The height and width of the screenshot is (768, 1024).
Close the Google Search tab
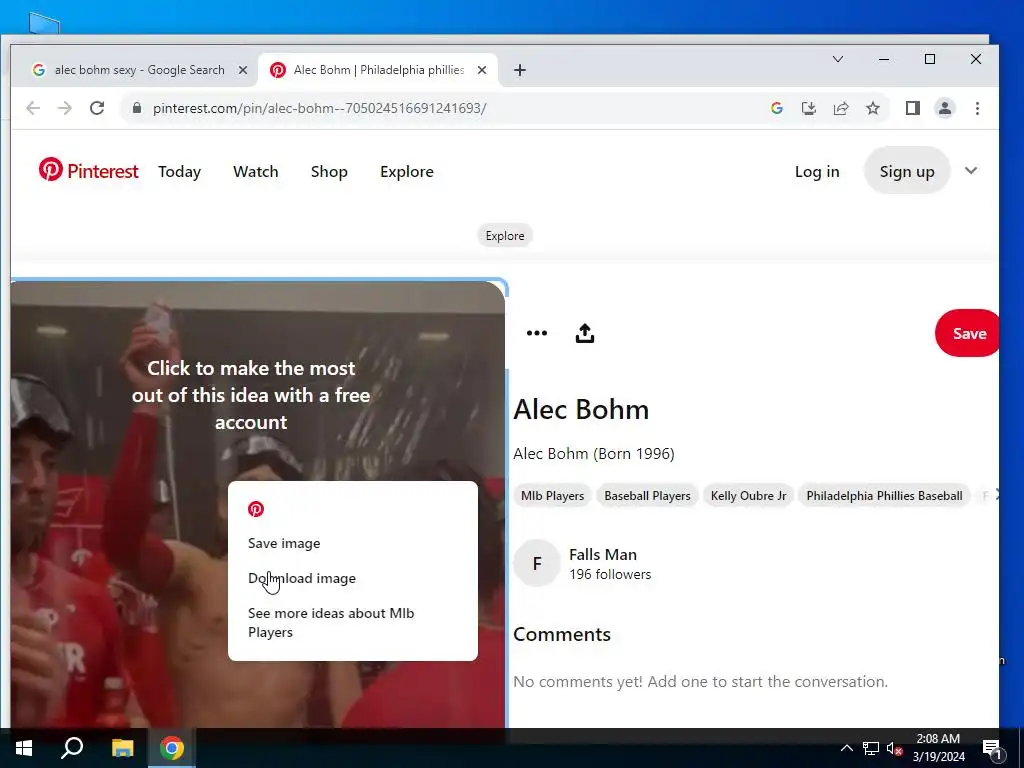coord(243,70)
